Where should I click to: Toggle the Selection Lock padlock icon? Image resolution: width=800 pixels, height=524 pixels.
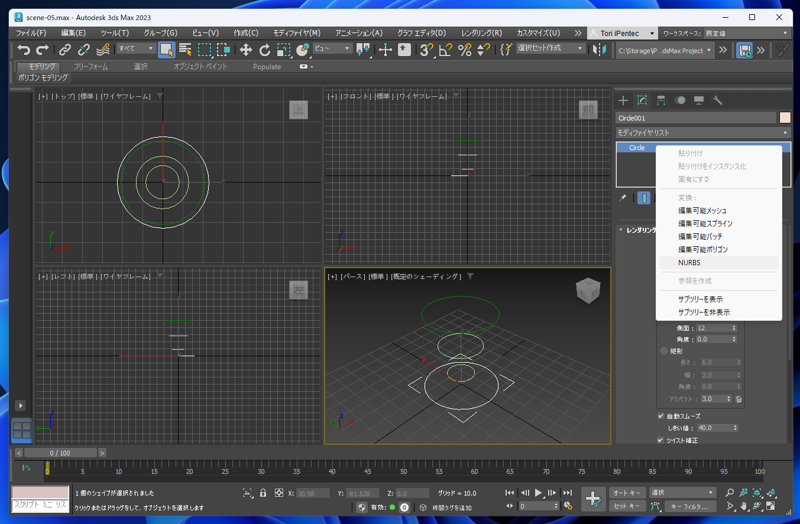point(263,493)
